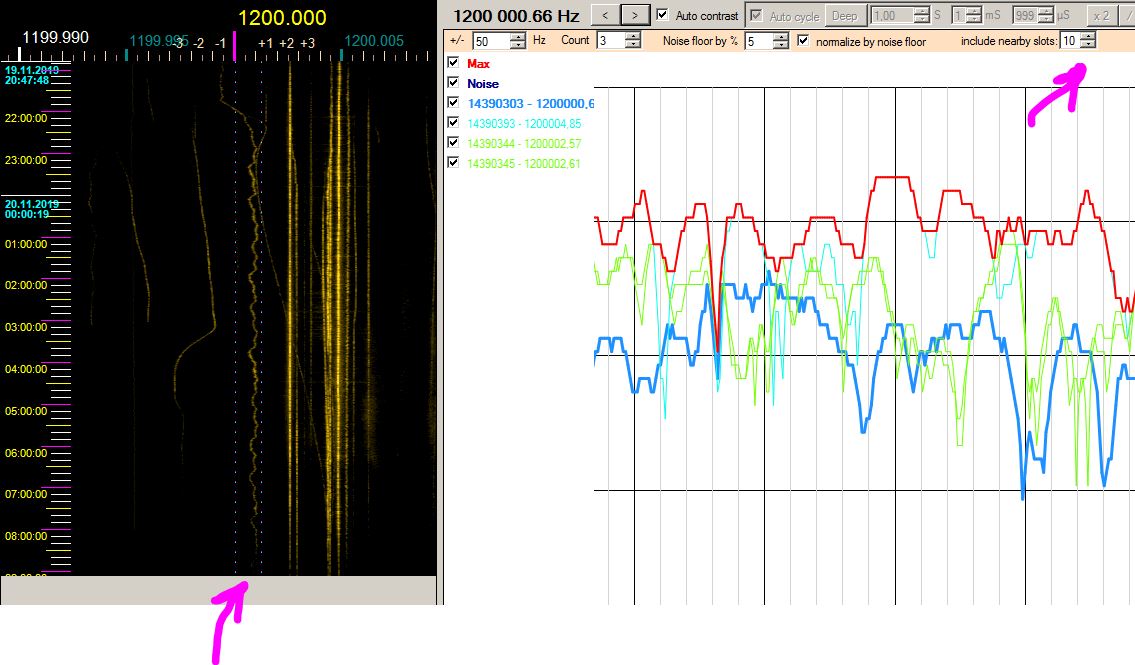Select legend entry 14390345 - 1200002,61
Image resolution: width=1135 pixels, height=665 pixels.
[524, 164]
